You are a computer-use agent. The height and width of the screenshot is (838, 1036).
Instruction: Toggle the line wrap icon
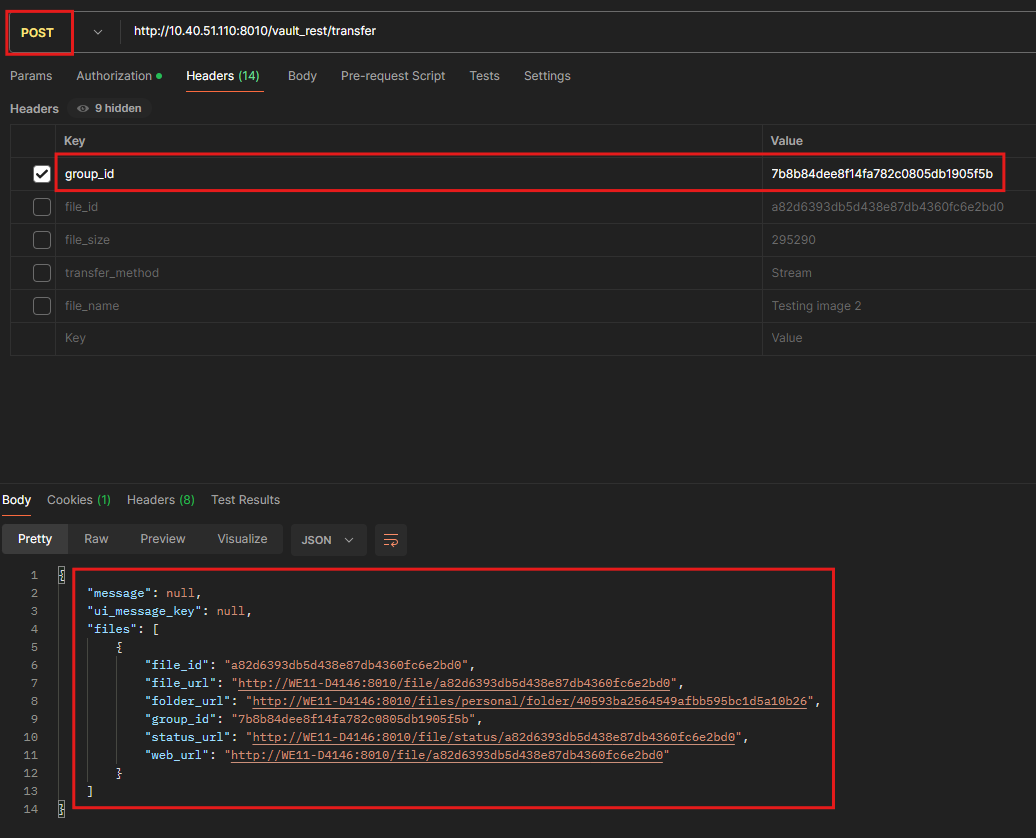[x=390, y=540]
